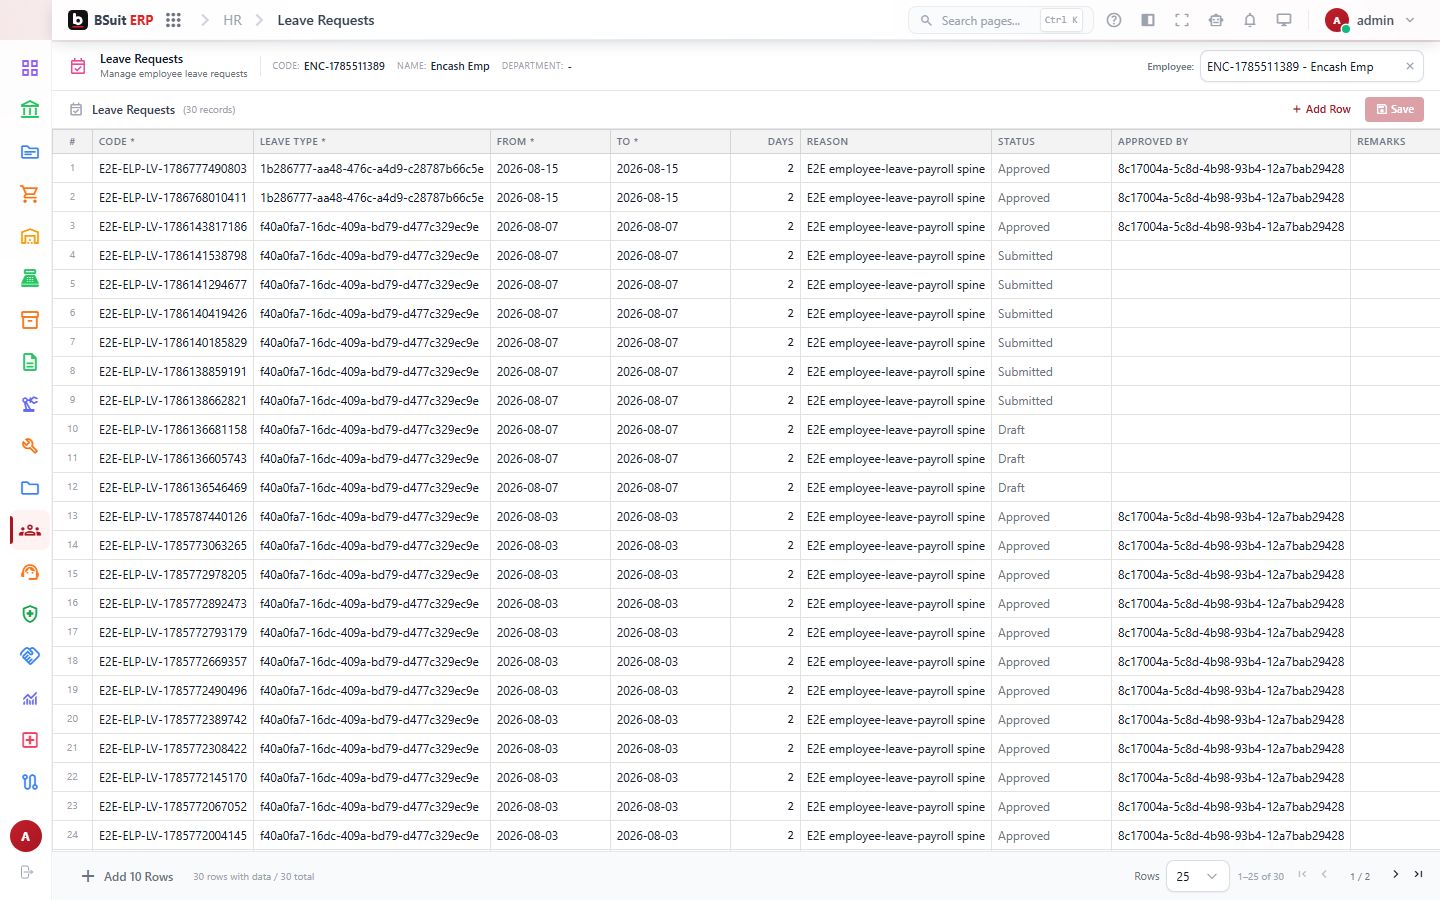Open the green shield module icon

[30, 614]
